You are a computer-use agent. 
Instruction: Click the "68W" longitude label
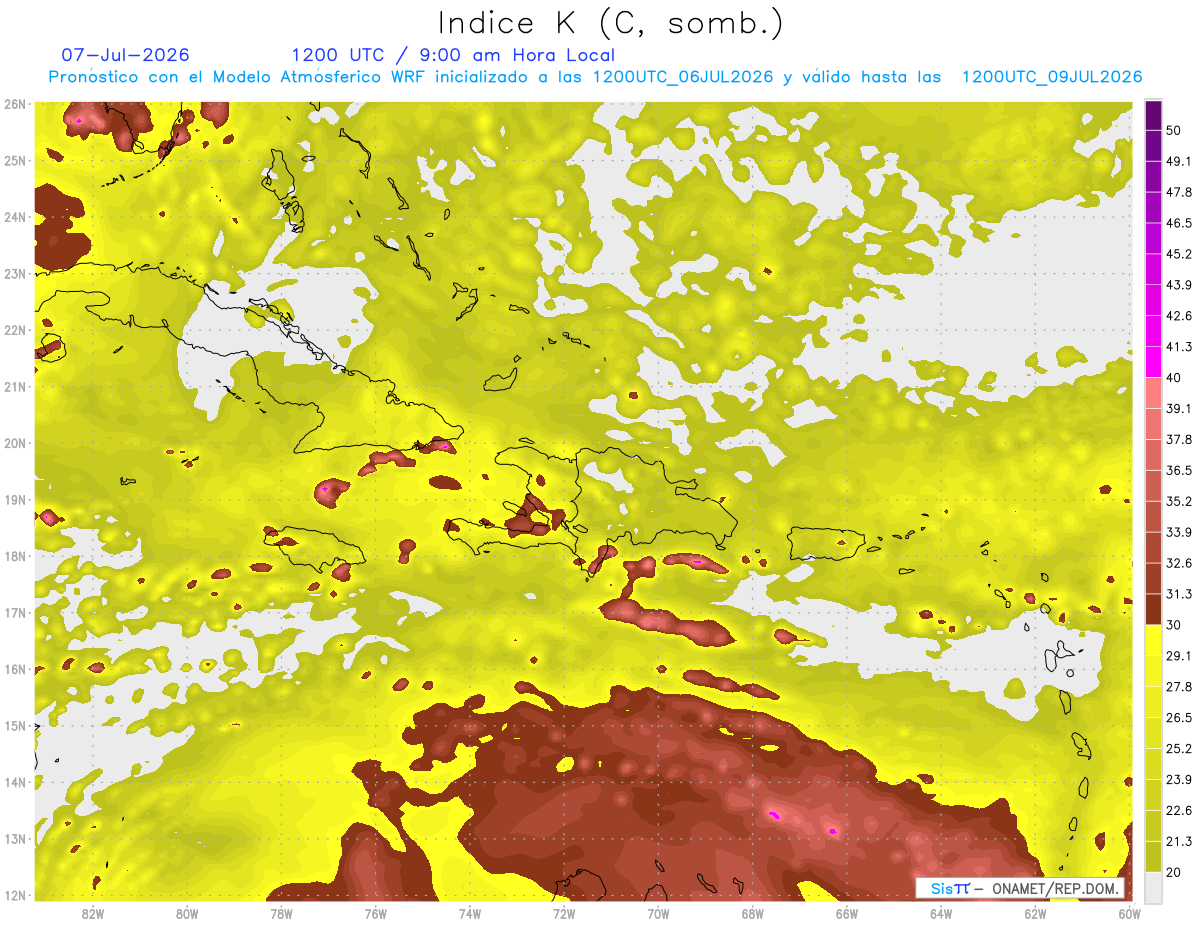point(752,913)
